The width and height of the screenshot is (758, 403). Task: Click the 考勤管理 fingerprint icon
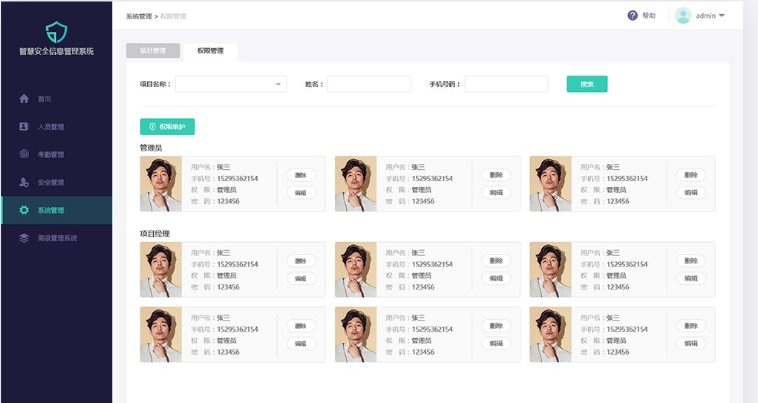24,155
